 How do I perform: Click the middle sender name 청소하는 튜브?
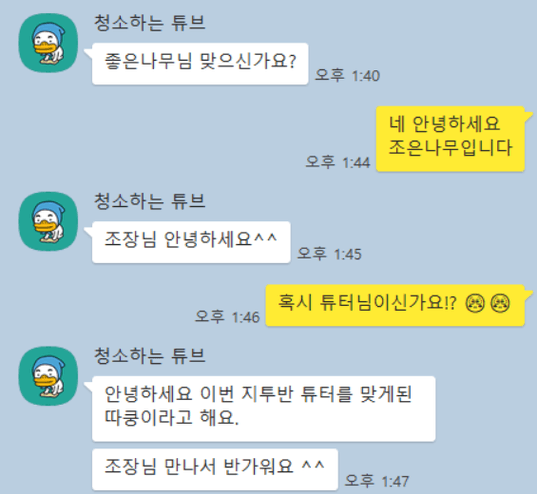(x=150, y=201)
